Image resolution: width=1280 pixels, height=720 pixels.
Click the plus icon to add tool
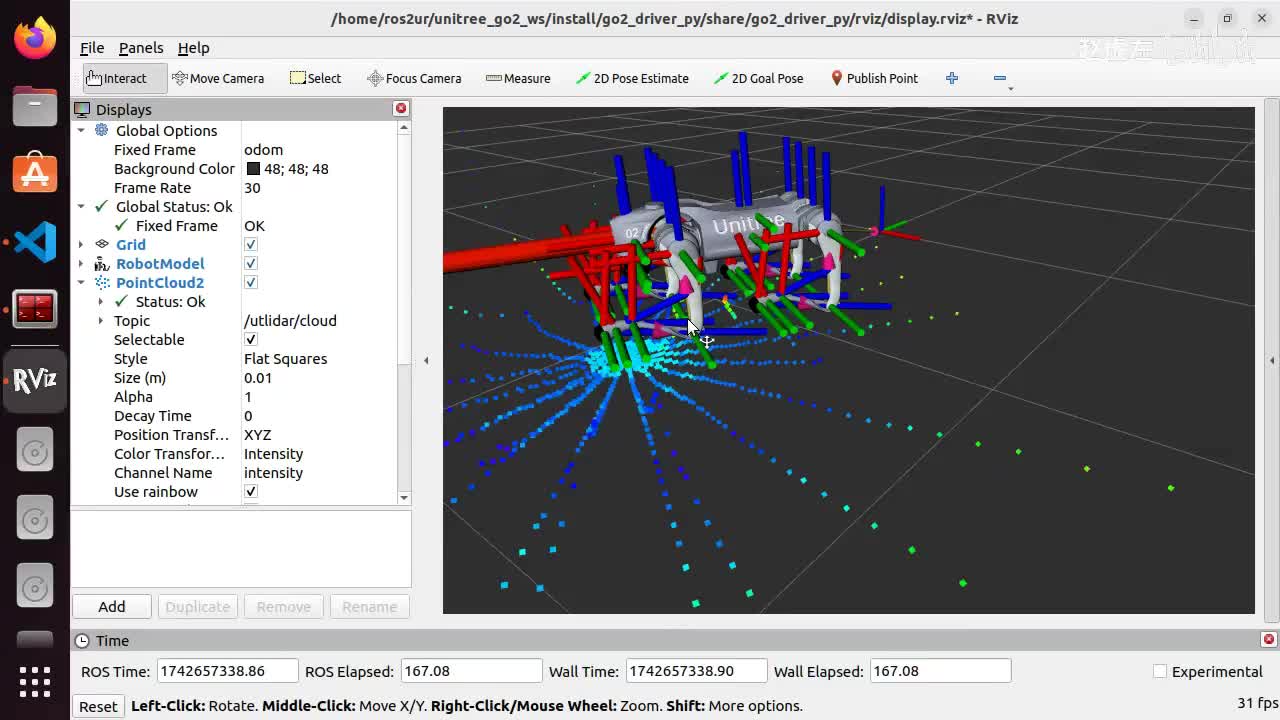pyautogui.click(x=952, y=78)
